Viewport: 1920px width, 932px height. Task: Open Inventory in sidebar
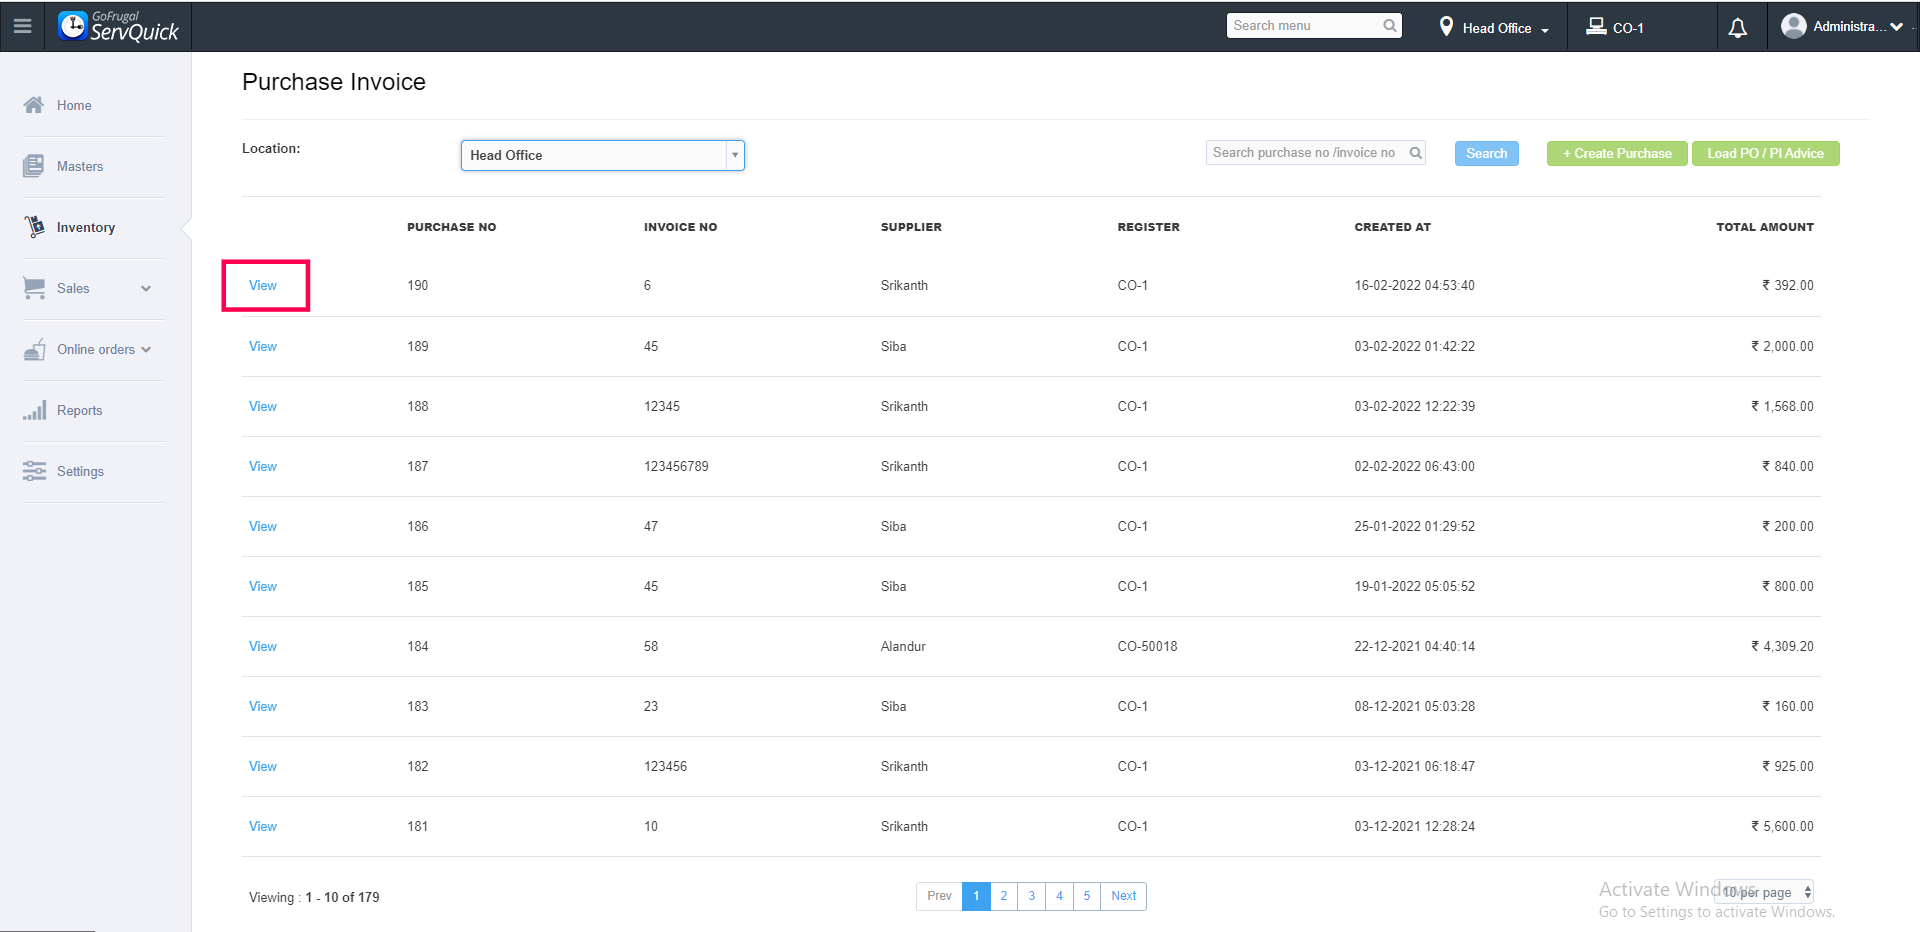[86, 227]
